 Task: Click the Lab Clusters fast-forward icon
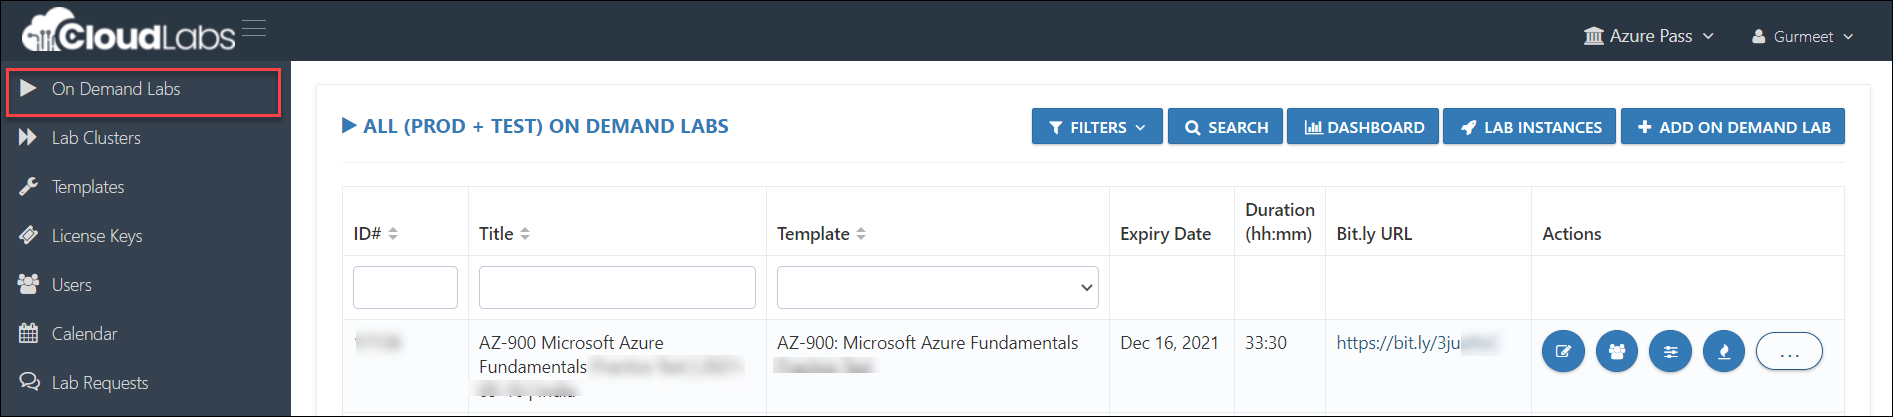click(x=28, y=137)
